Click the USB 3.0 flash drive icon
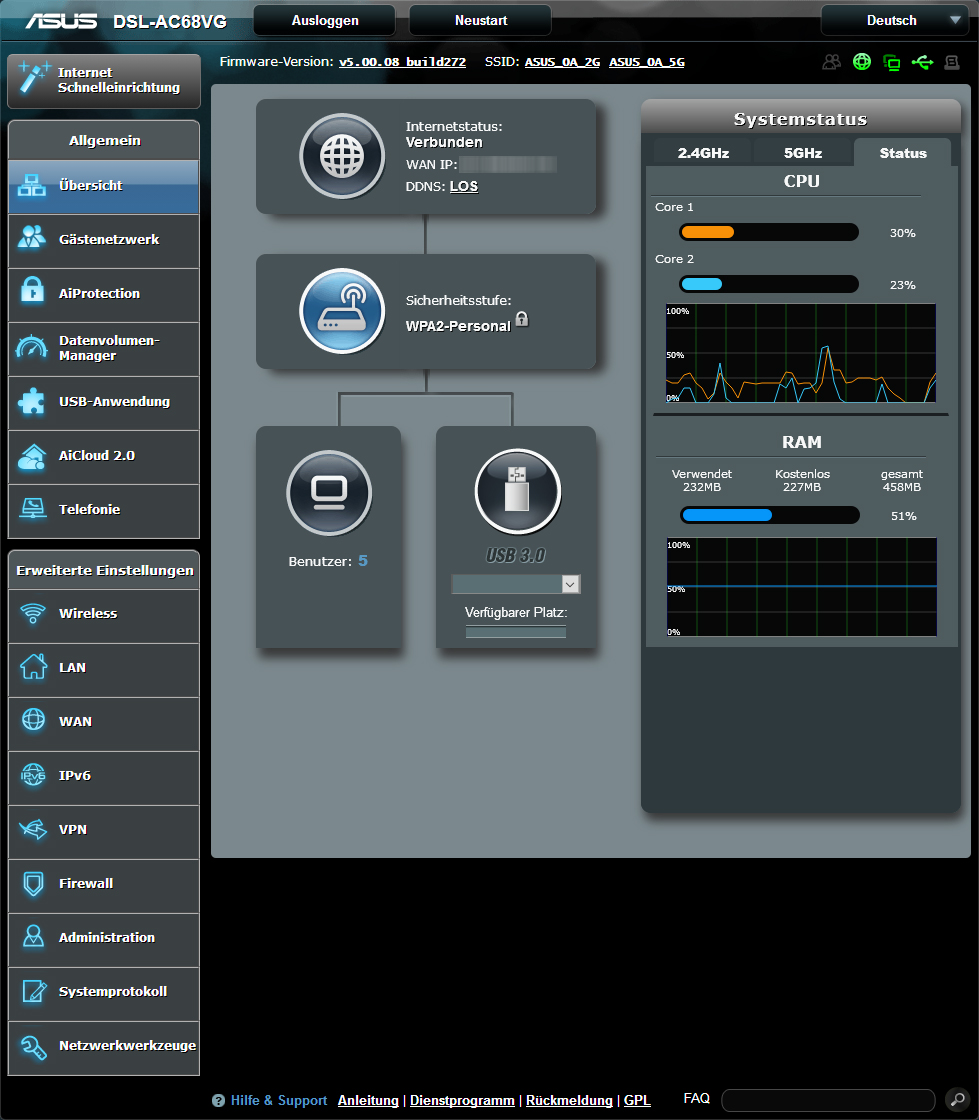 518,491
